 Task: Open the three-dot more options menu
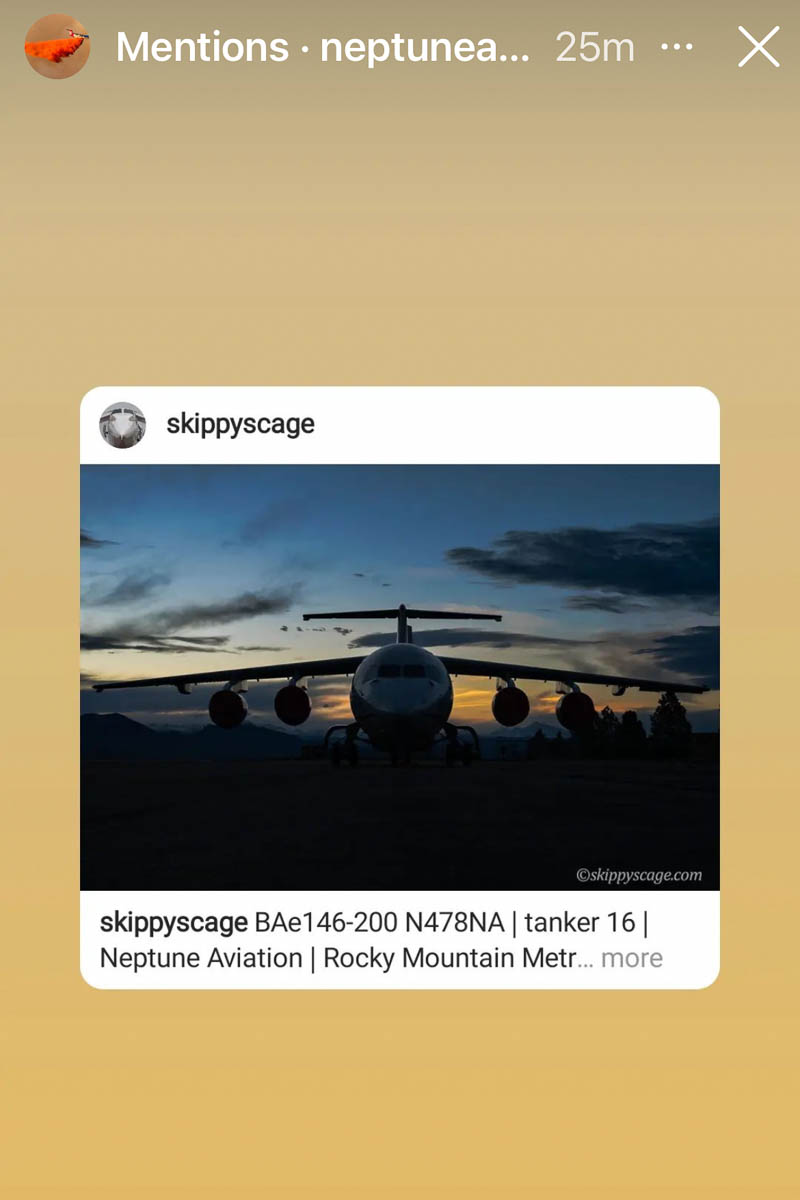pyautogui.click(x=678, y=47)
